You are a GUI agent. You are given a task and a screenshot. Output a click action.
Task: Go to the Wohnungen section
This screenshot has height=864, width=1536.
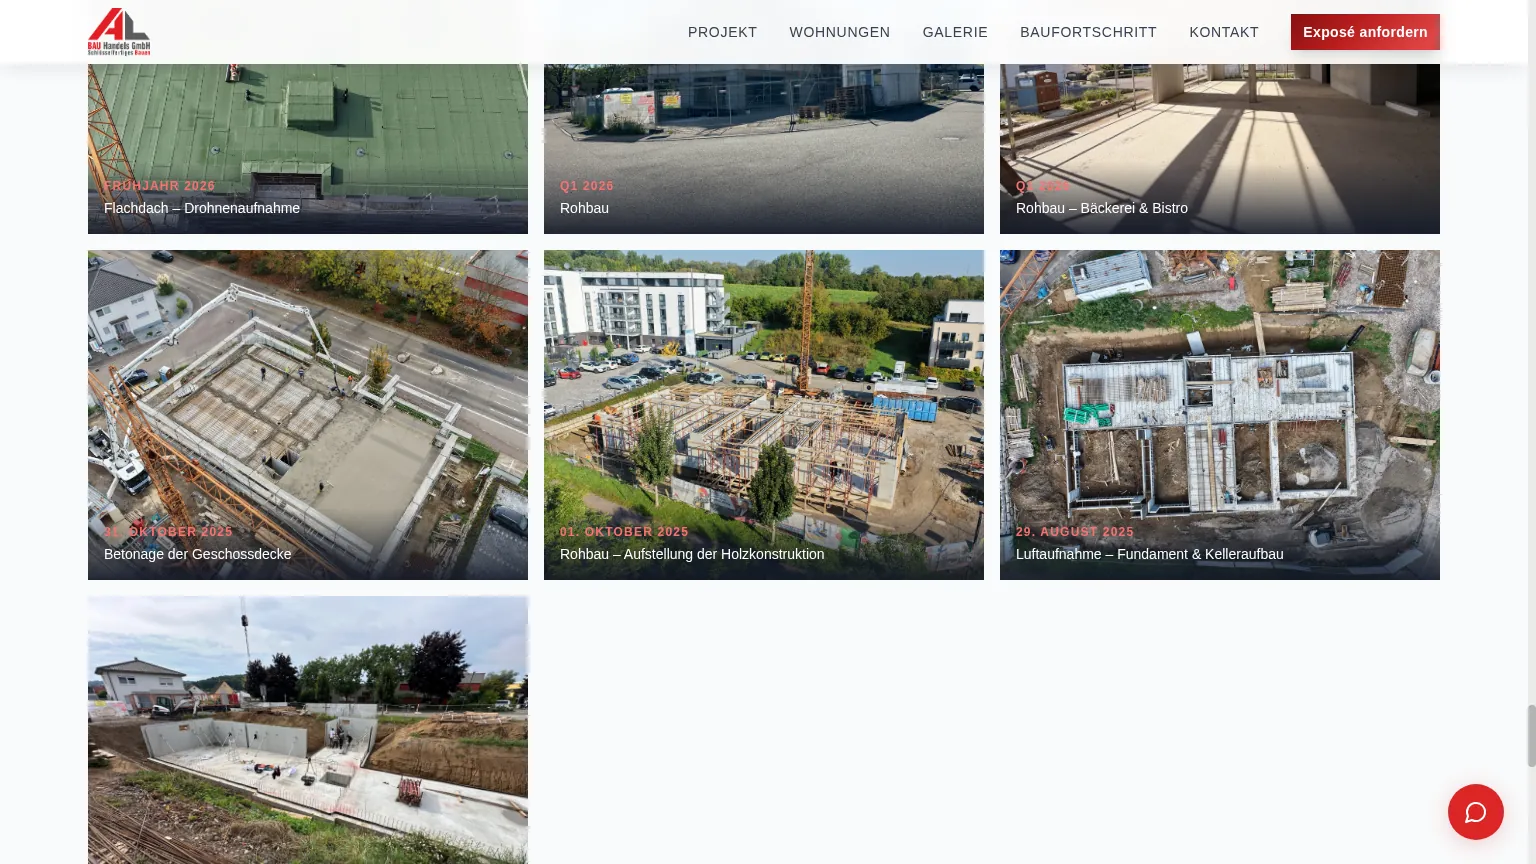click(839, 32)
